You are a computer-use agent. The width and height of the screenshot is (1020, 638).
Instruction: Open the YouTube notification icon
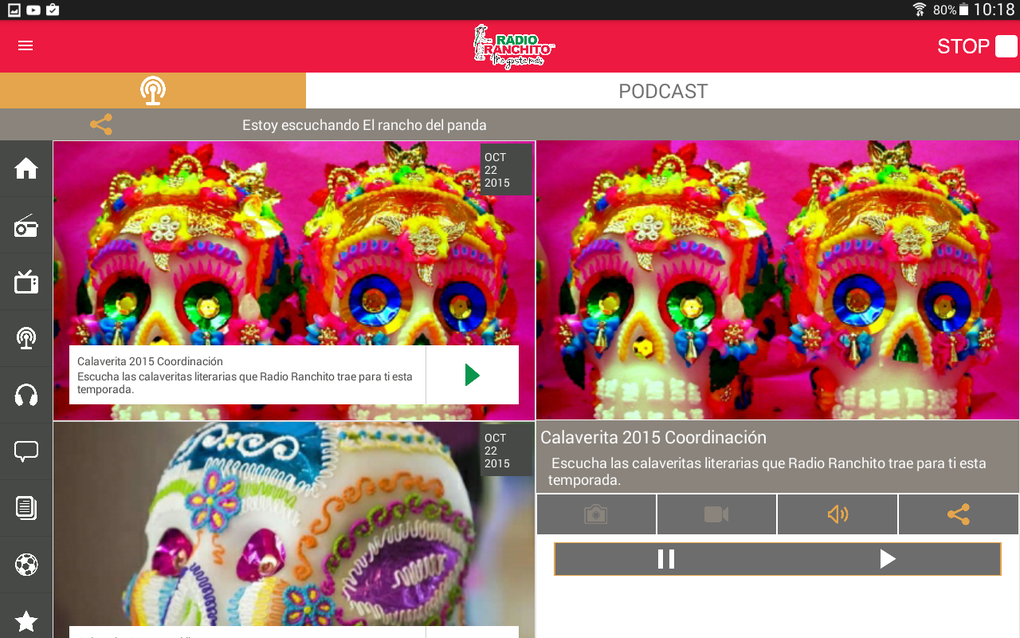click(33, 10)
